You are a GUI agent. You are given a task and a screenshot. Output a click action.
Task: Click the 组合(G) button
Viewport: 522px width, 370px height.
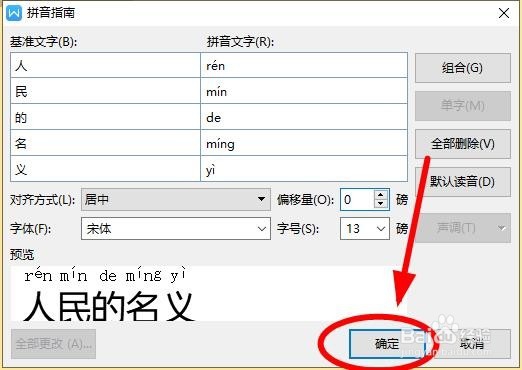tap(463, 68)
